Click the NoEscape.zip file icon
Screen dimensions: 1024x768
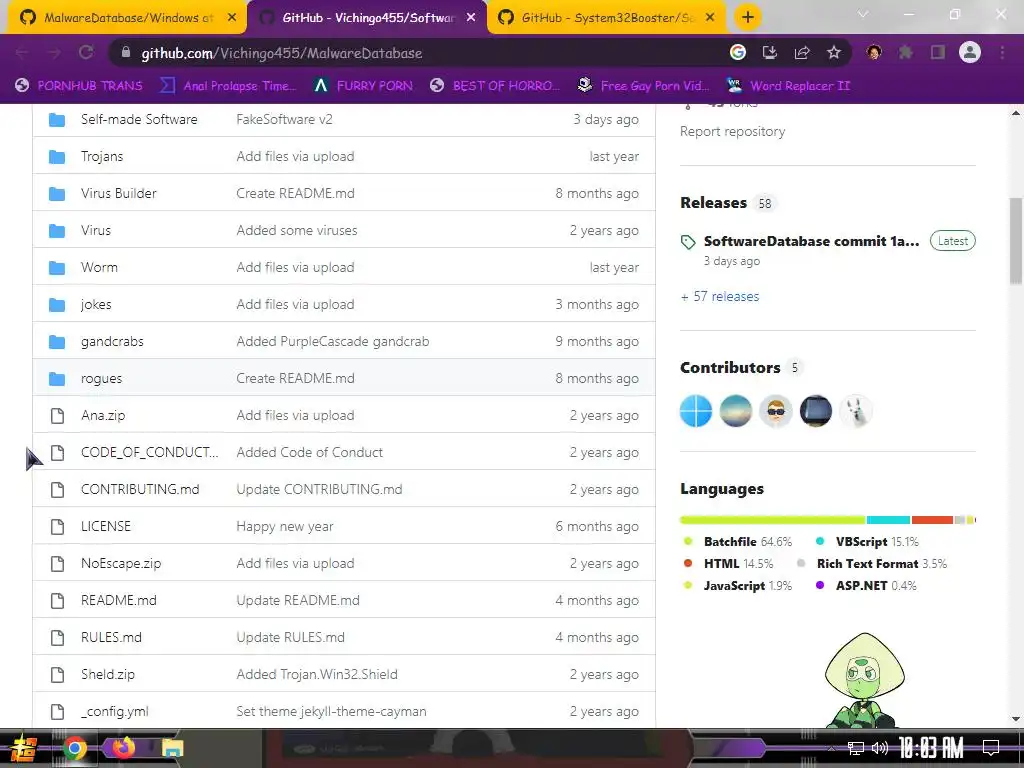57,564
